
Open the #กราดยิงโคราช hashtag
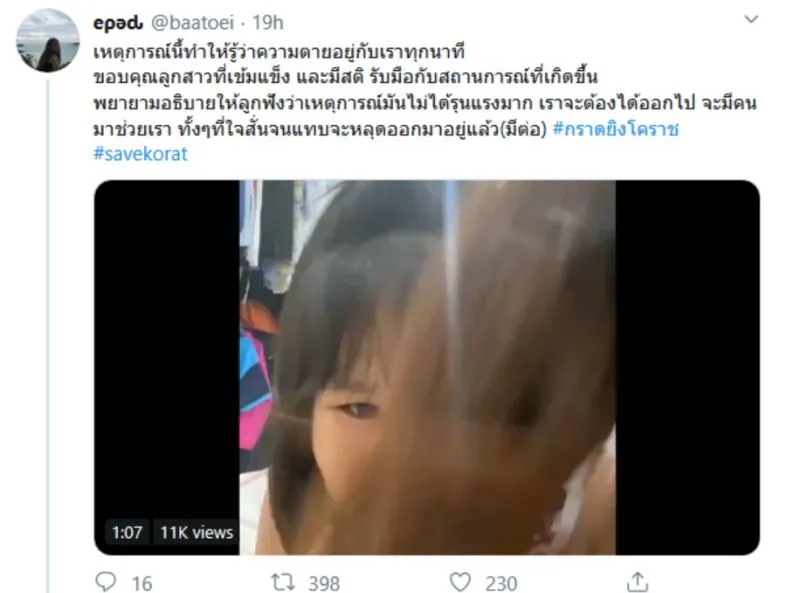click(616, 129)
